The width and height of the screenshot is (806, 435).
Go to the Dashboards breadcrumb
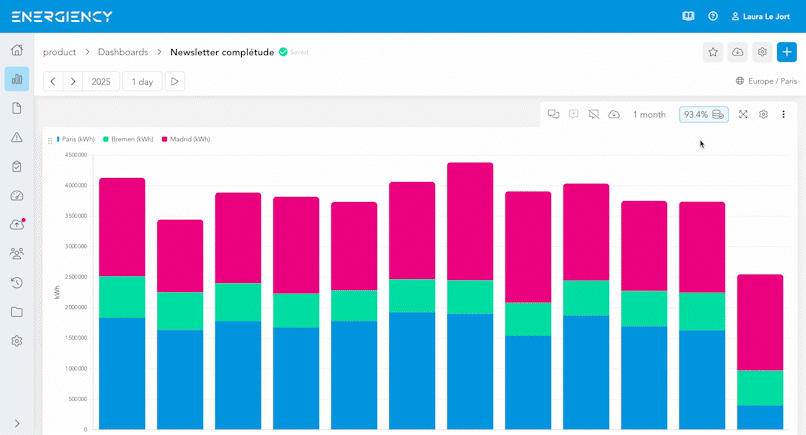pyautogui.click(x=123, y=52)
